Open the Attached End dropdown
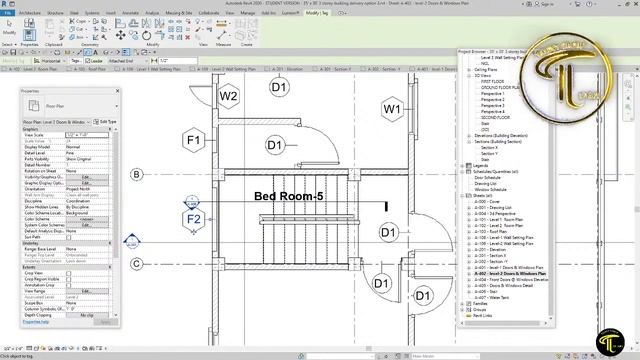The width and height of the screenshot is (640, 360). pyautogui.click(x=128, y=61)
